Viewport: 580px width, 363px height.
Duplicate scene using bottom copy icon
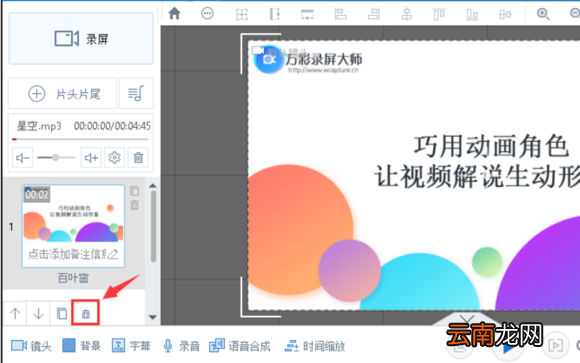coord(62,314)
